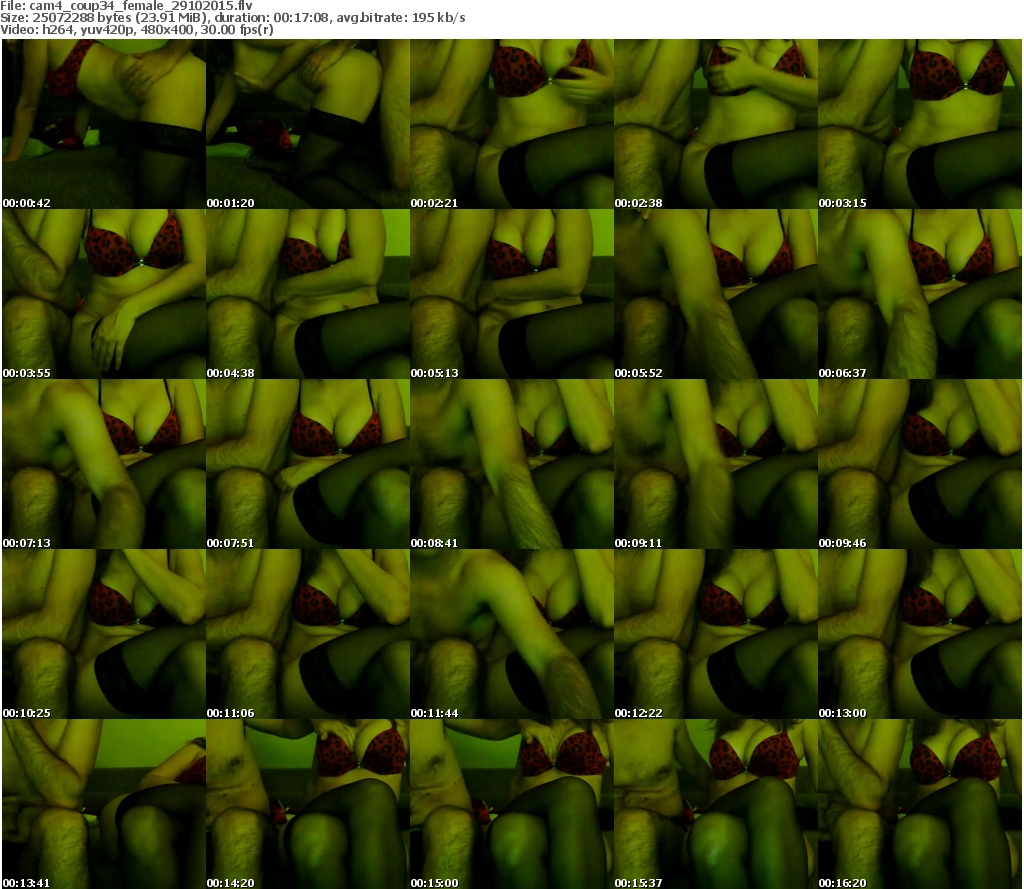Choose the thumbnail stamped 00:09:46

920,464
